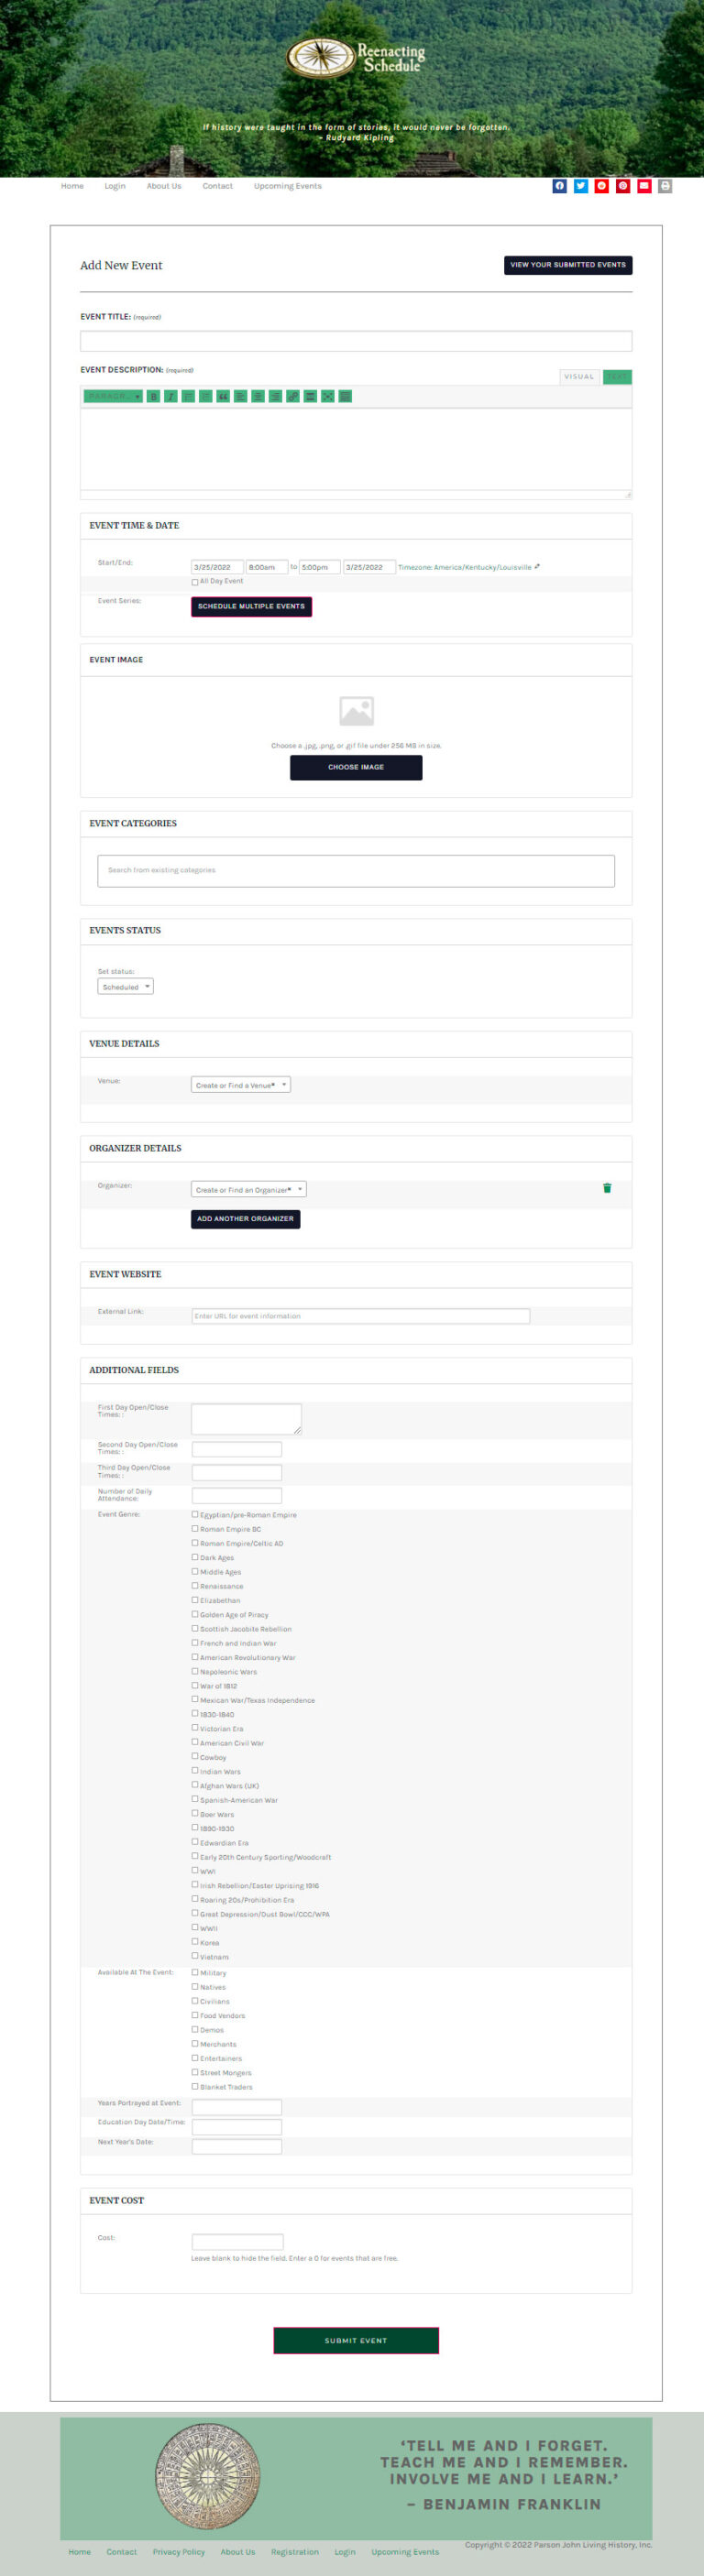Open the 5:00pm end time picker
The width and height of the screenshot is (704, 2576).
[319, 567]
